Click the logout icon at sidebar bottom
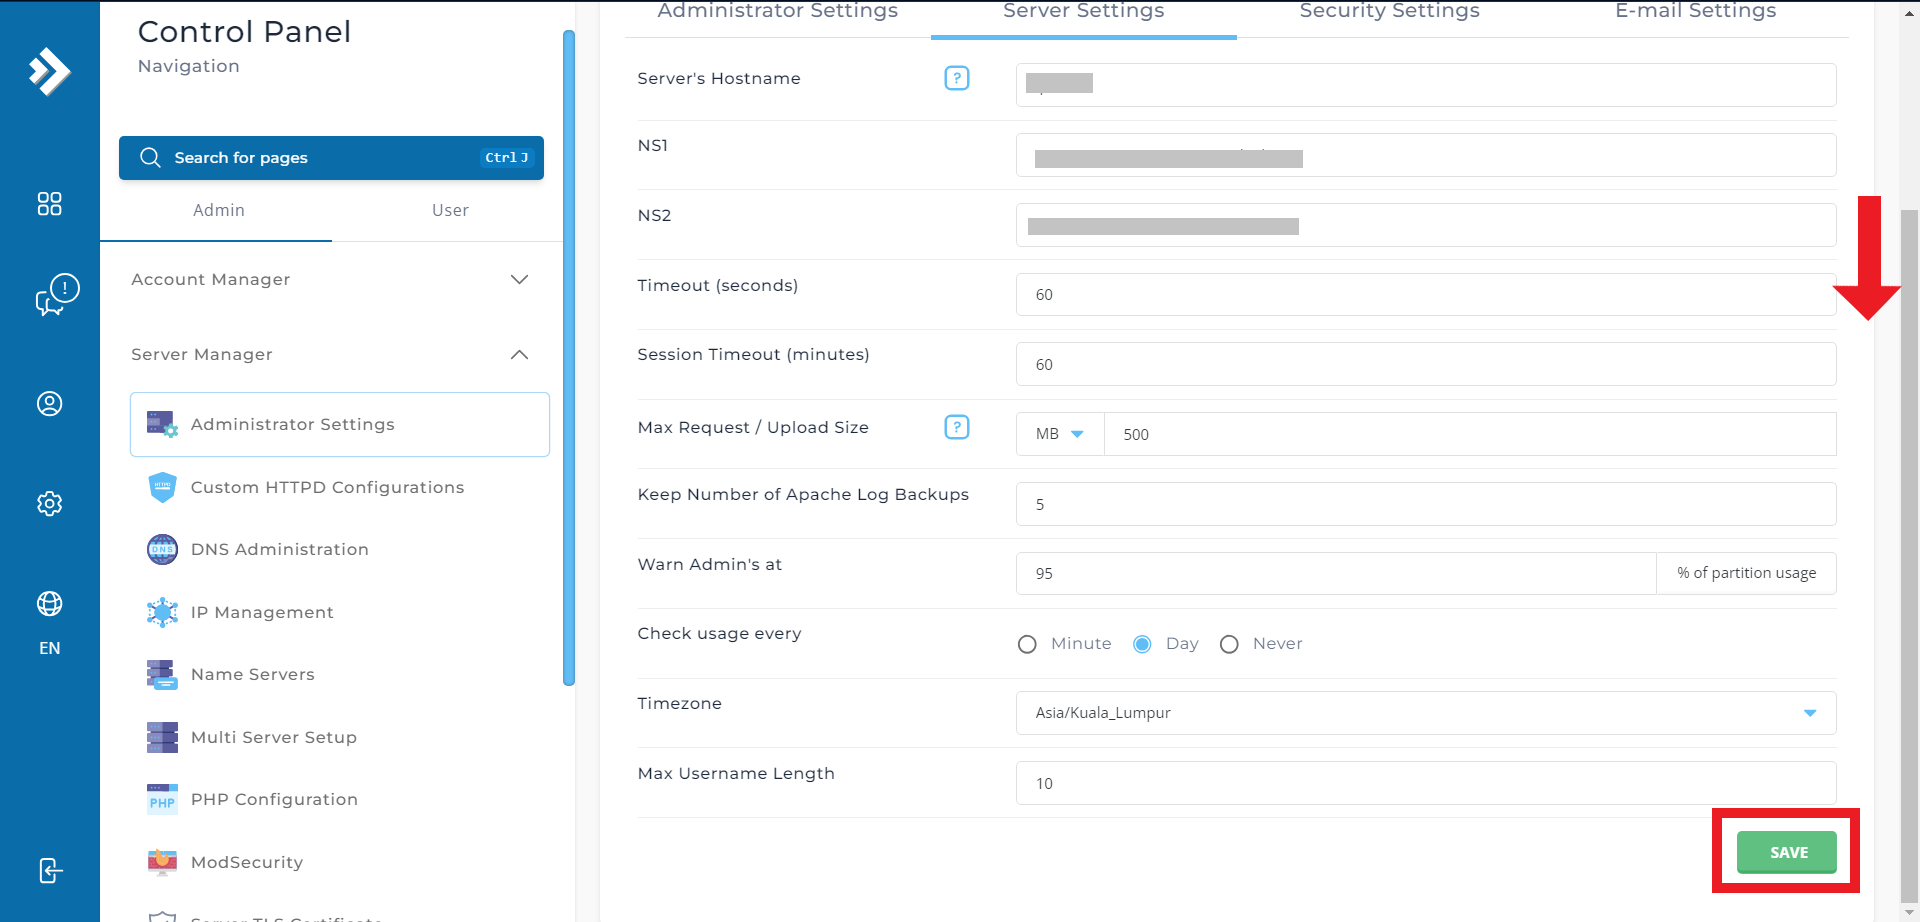 [x=50, y=871]
